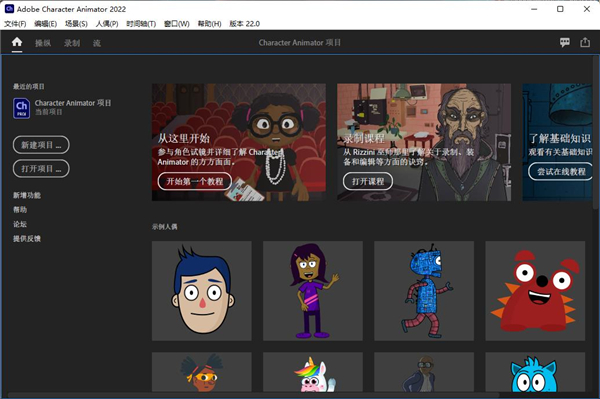Click the 打开项目 button
This screenshot has width=600, height=399.
pos(41,169)
